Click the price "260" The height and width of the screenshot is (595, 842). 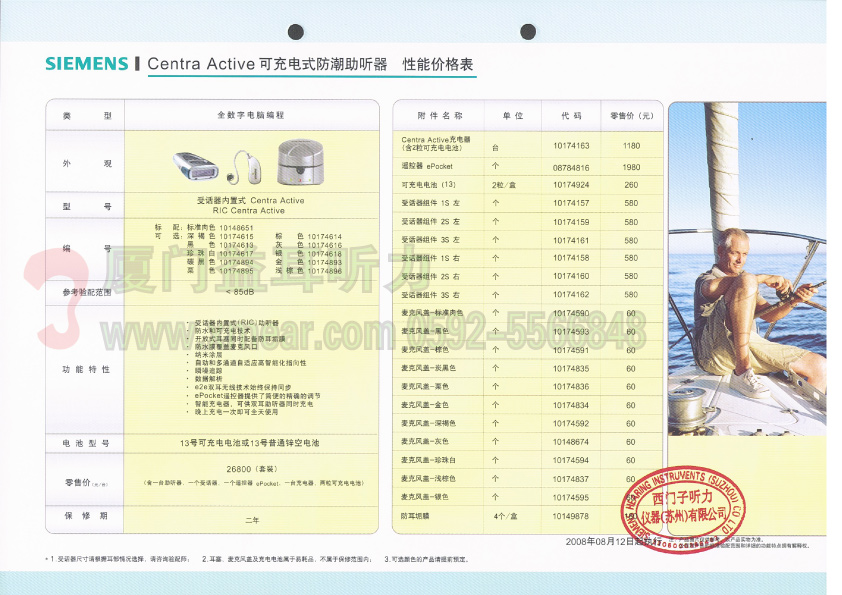tap(632, 185)
